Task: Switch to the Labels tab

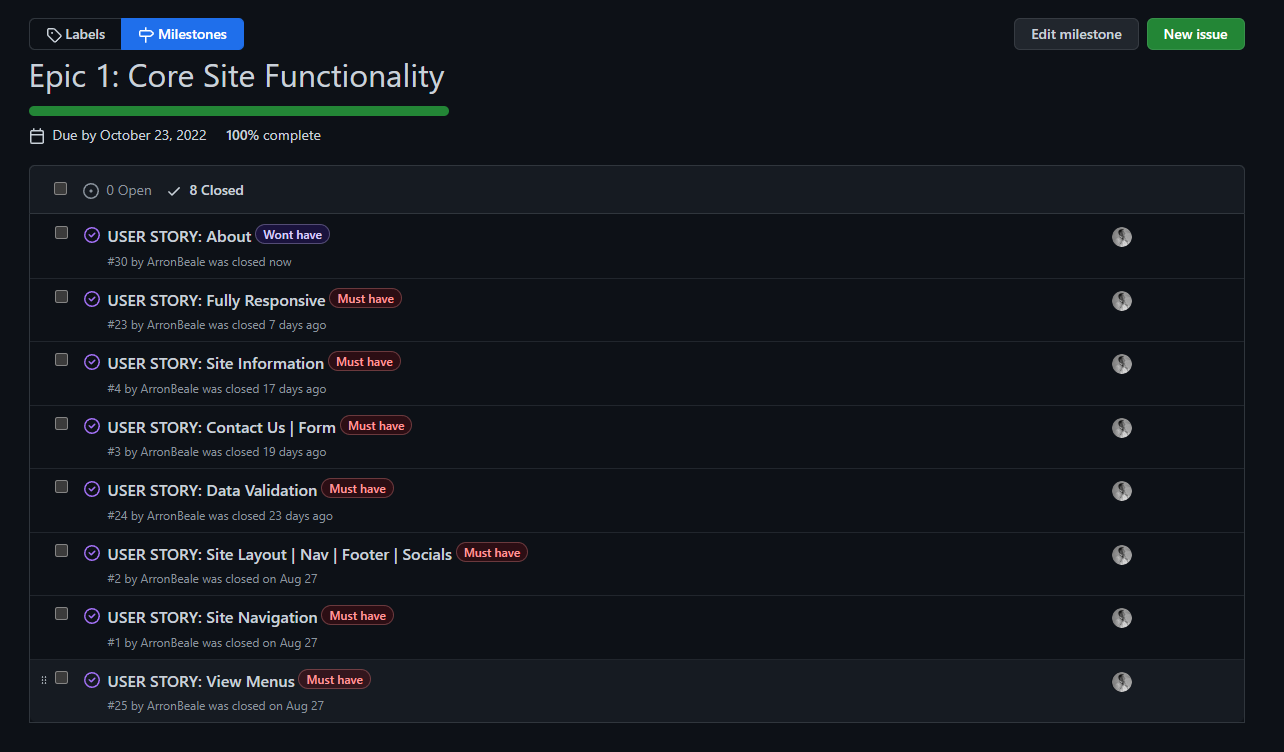Action: [75, 34]
